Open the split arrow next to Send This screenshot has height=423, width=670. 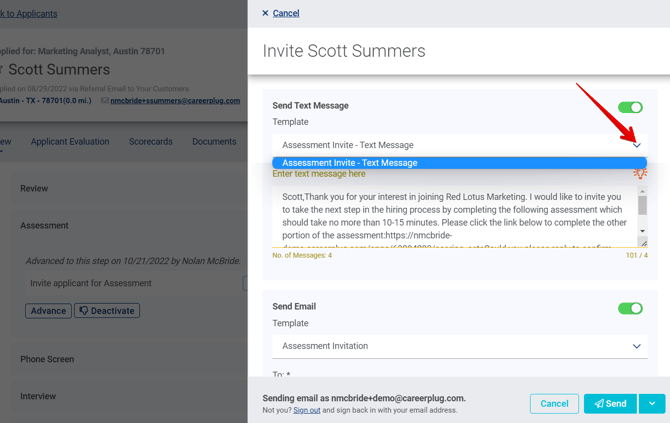coord(652,404)
